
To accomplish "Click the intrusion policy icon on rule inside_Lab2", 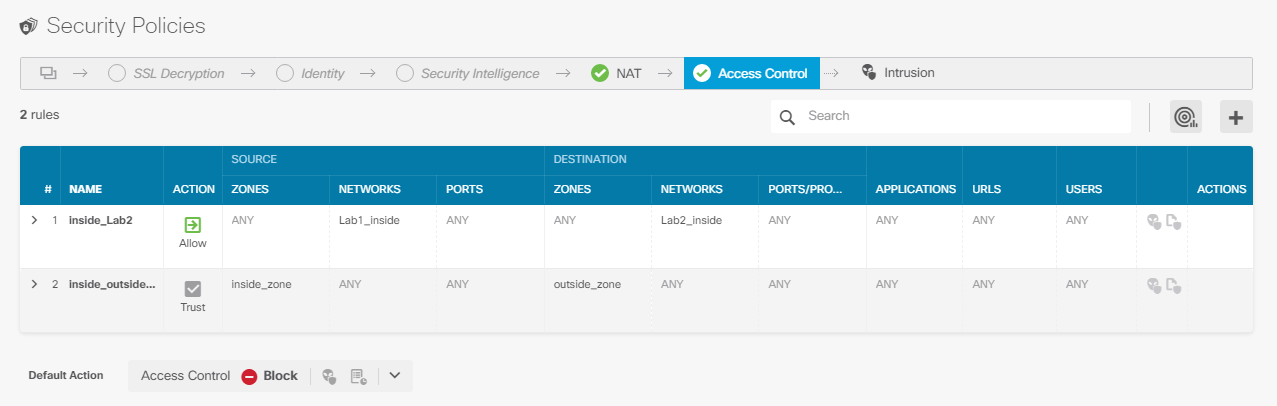I will 1154,221.
